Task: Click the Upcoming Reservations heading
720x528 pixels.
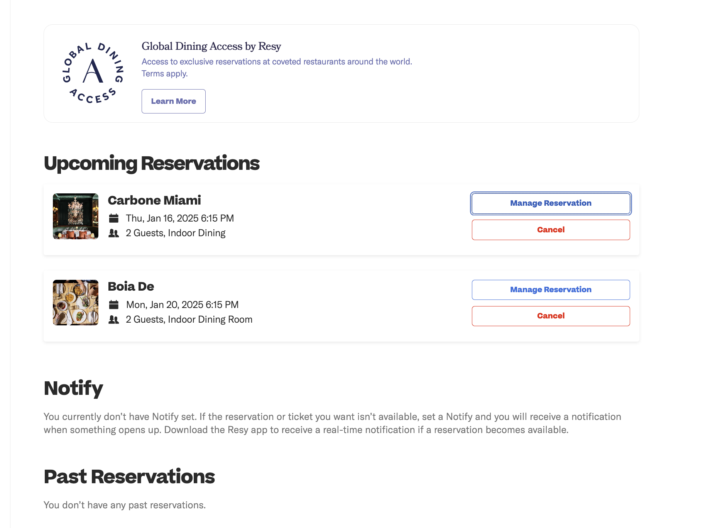Action: coord(152,163)
